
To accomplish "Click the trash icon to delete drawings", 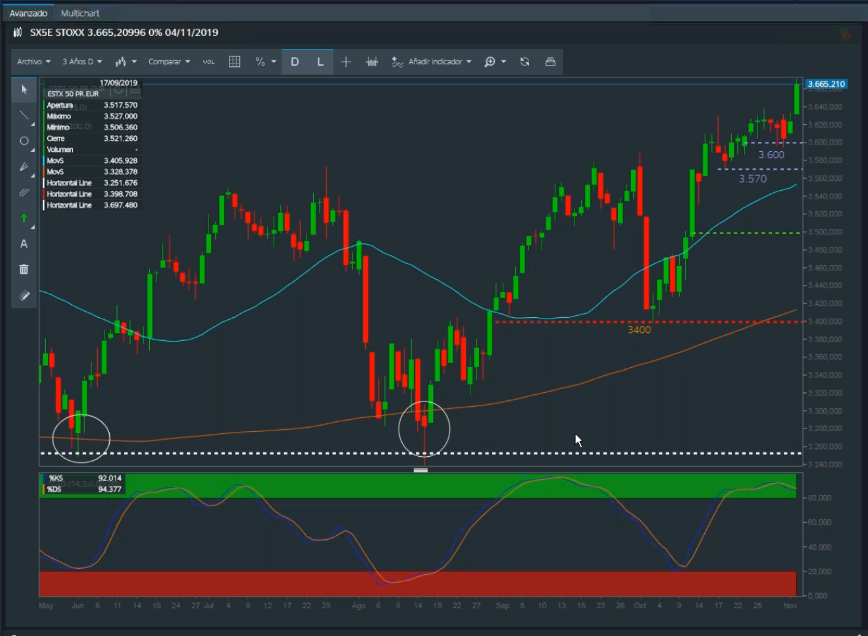I will click(x=24, y=269).
